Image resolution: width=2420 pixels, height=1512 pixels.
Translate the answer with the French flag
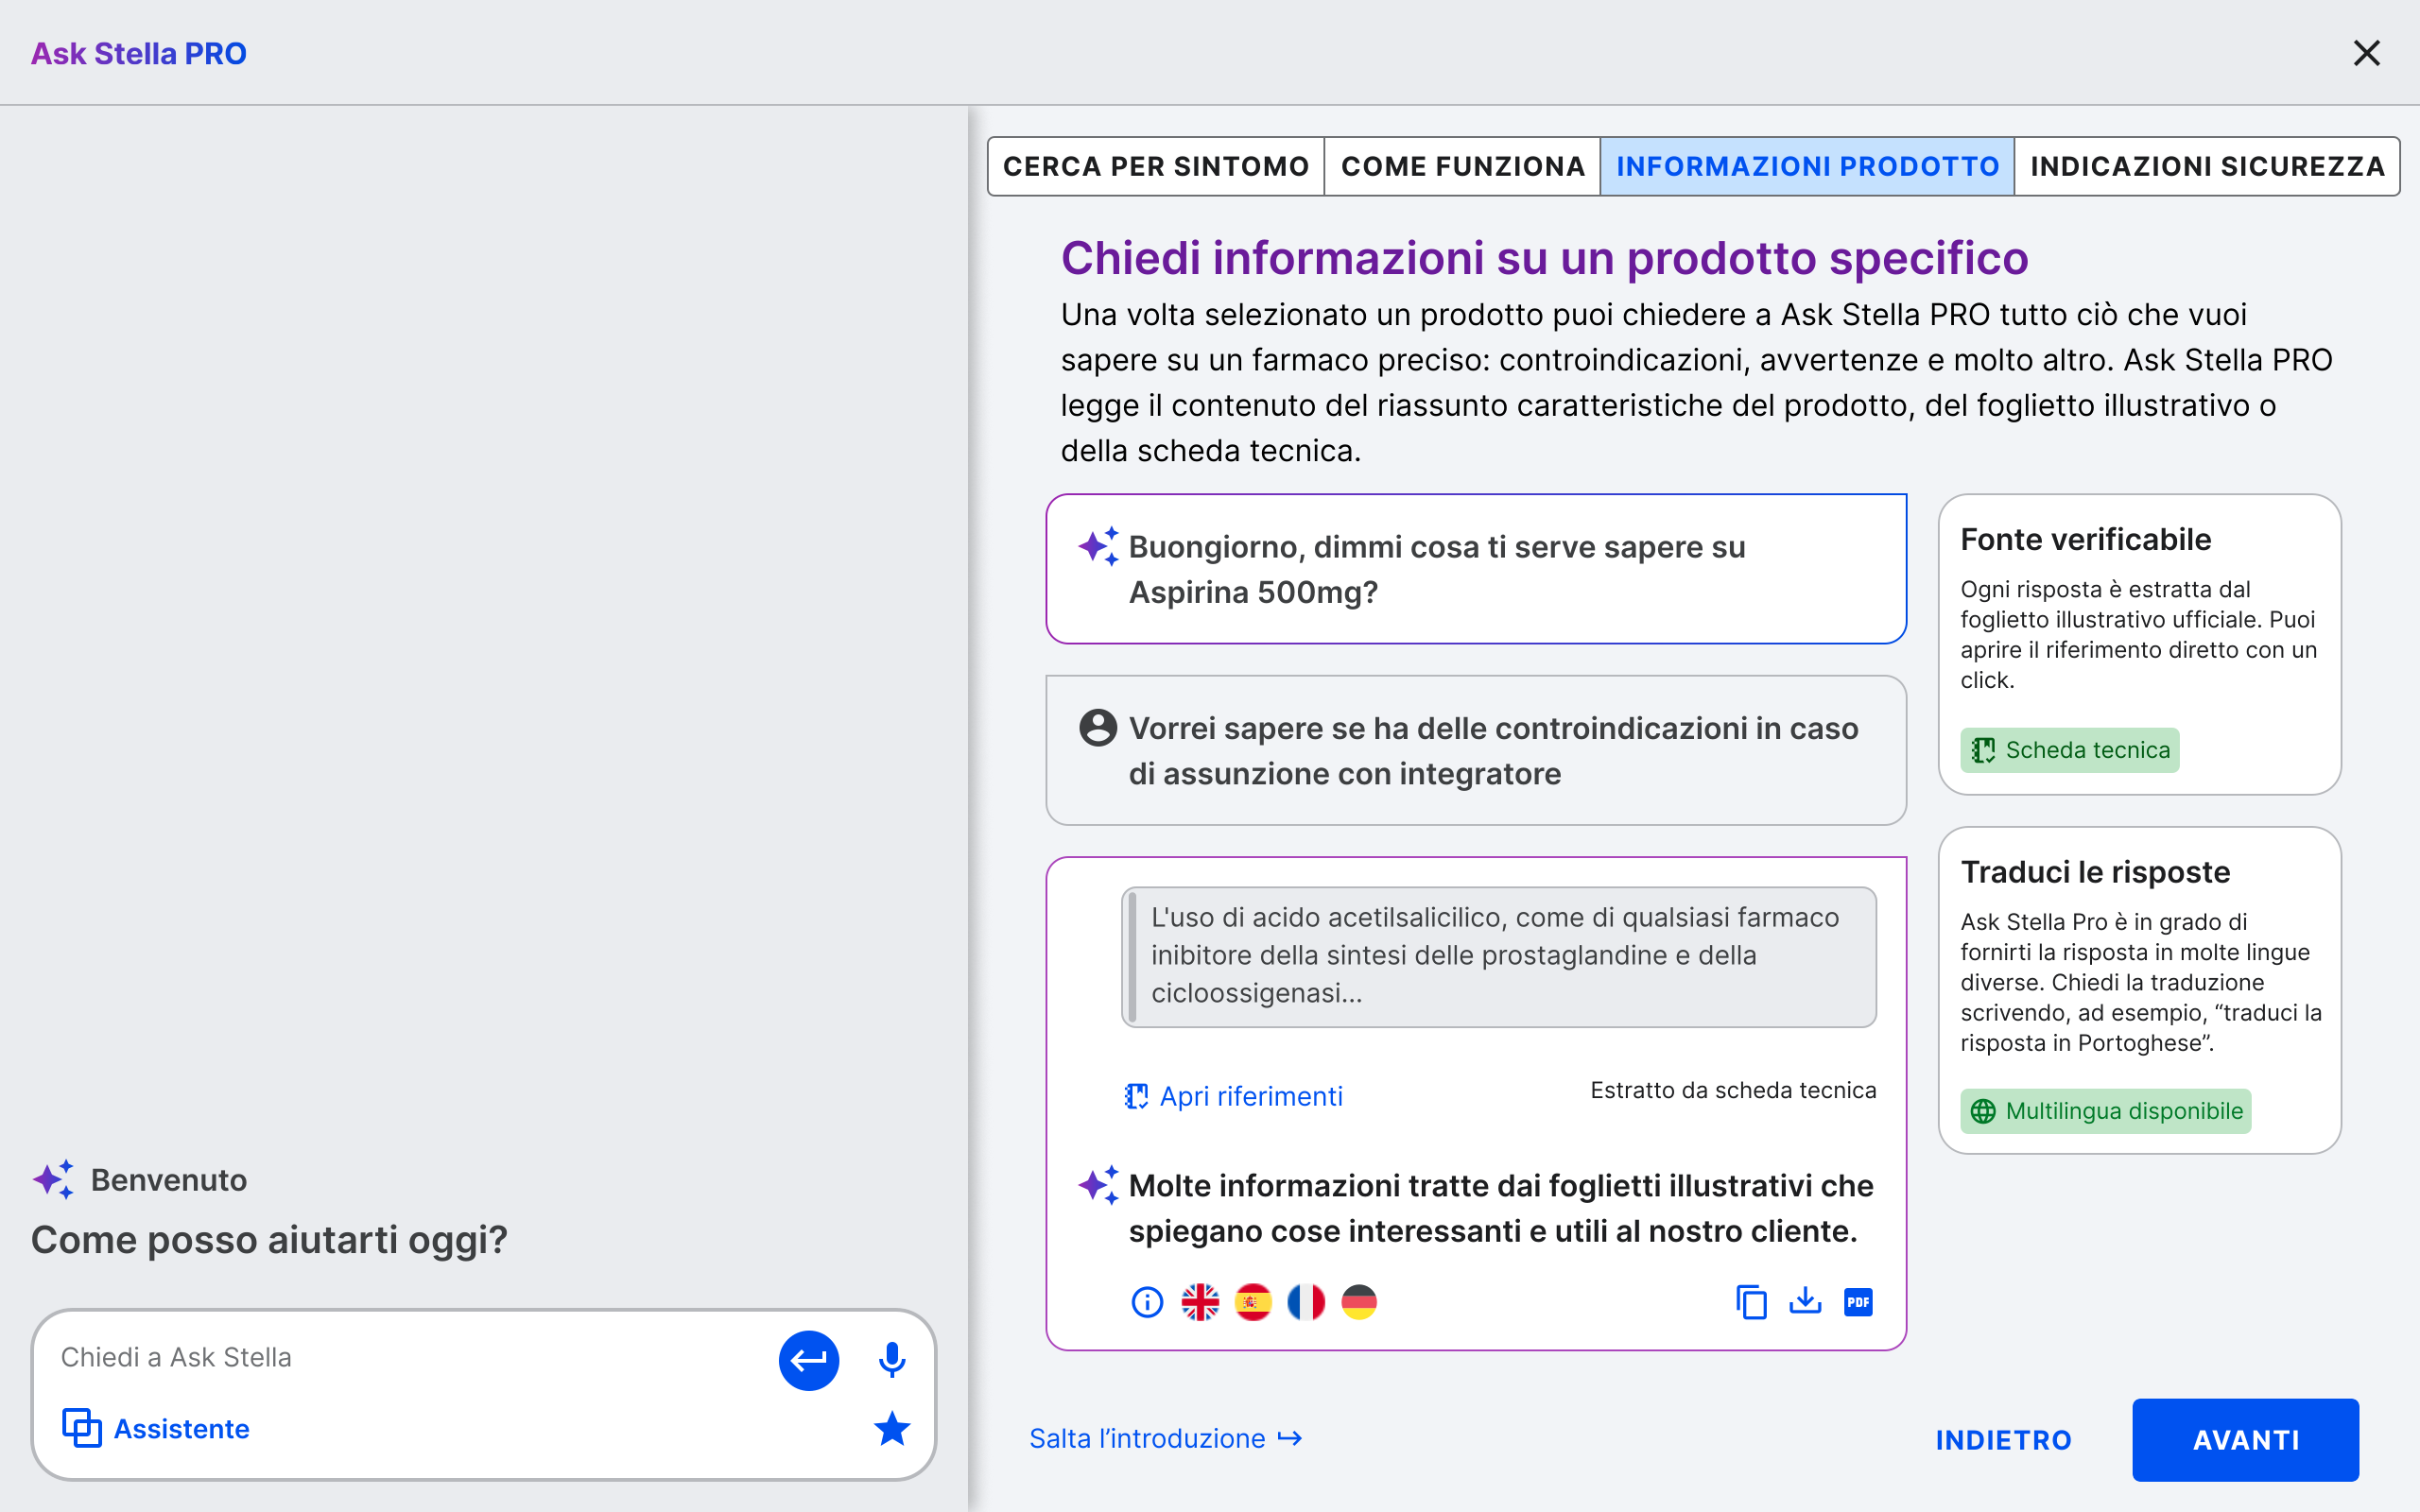pyautogui.click(x=1306, y=1302)
